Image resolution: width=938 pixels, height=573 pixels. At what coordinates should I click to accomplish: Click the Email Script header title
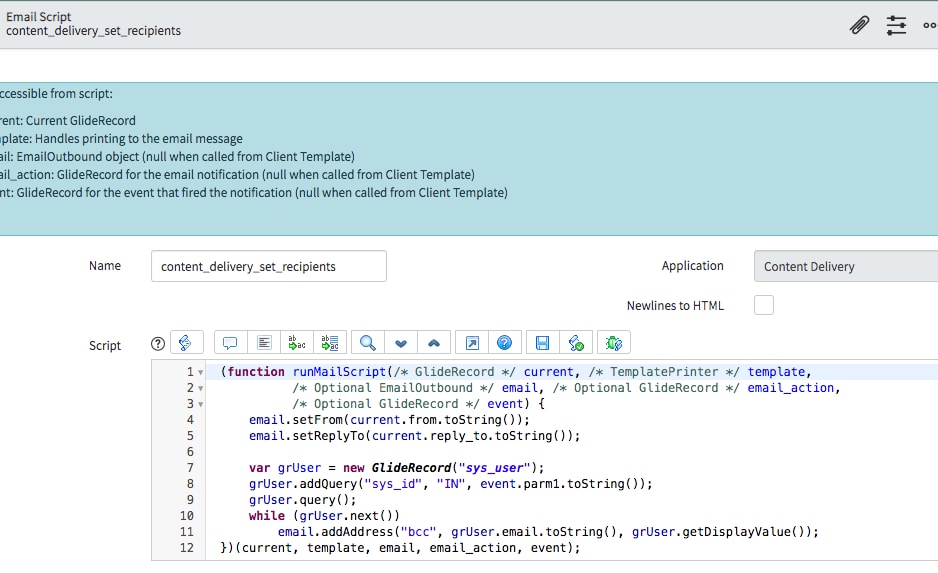click(x=39, y=17)
